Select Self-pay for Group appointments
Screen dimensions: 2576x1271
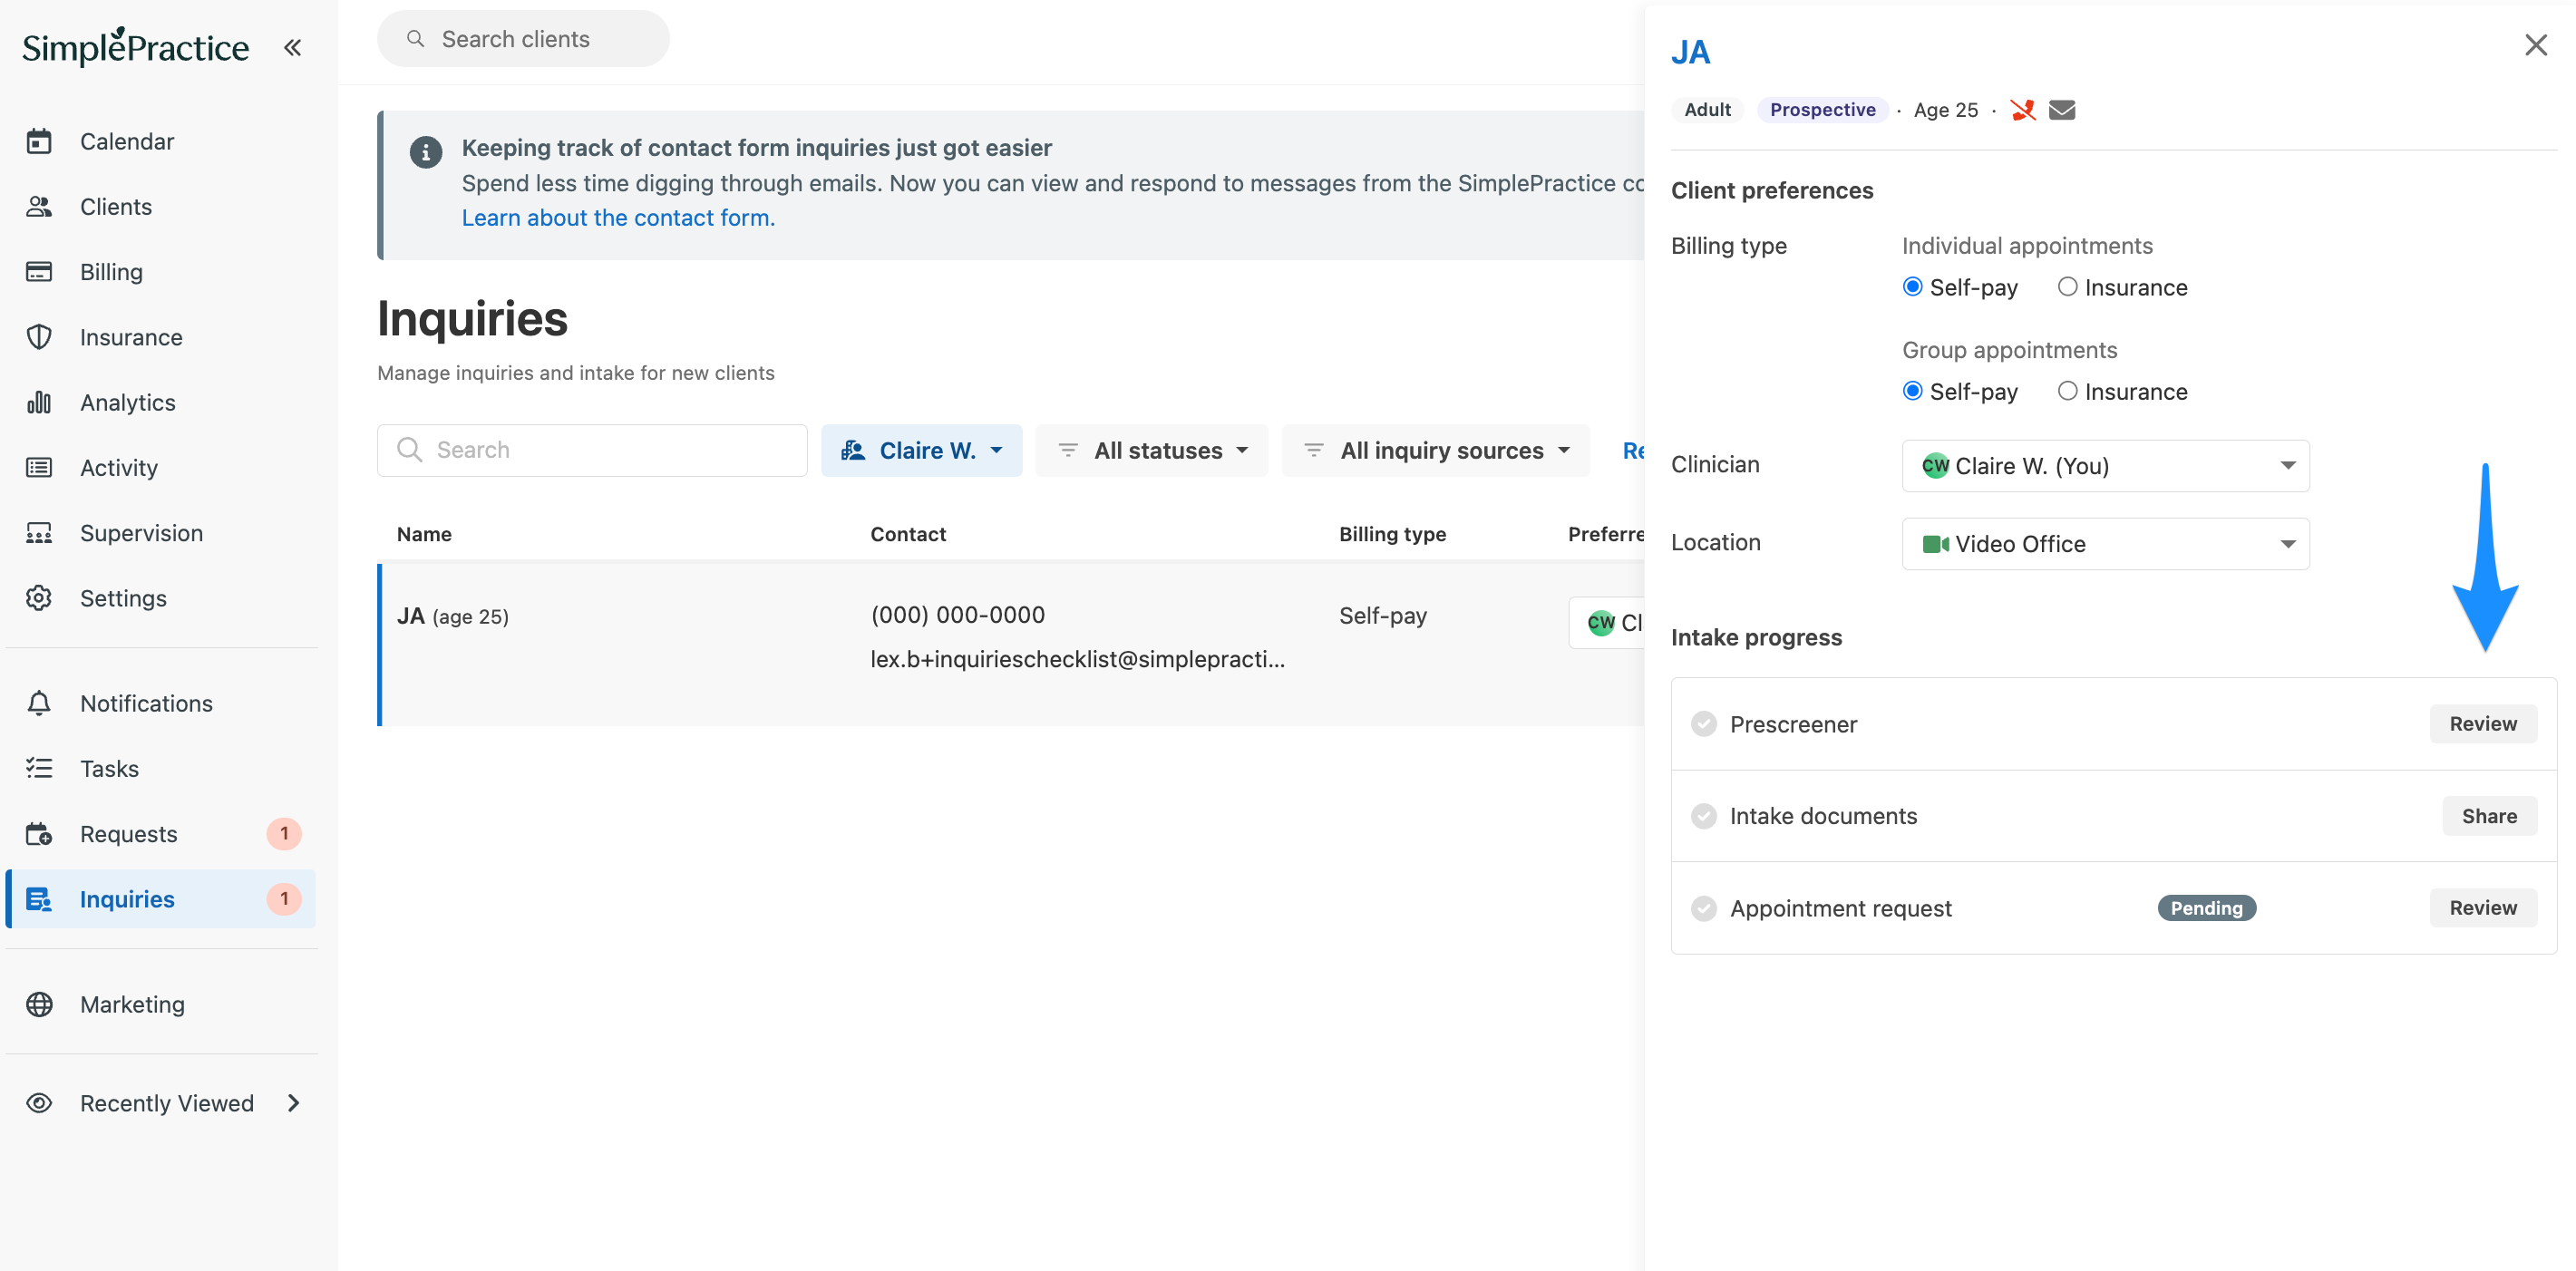[x=1912, y=391]
